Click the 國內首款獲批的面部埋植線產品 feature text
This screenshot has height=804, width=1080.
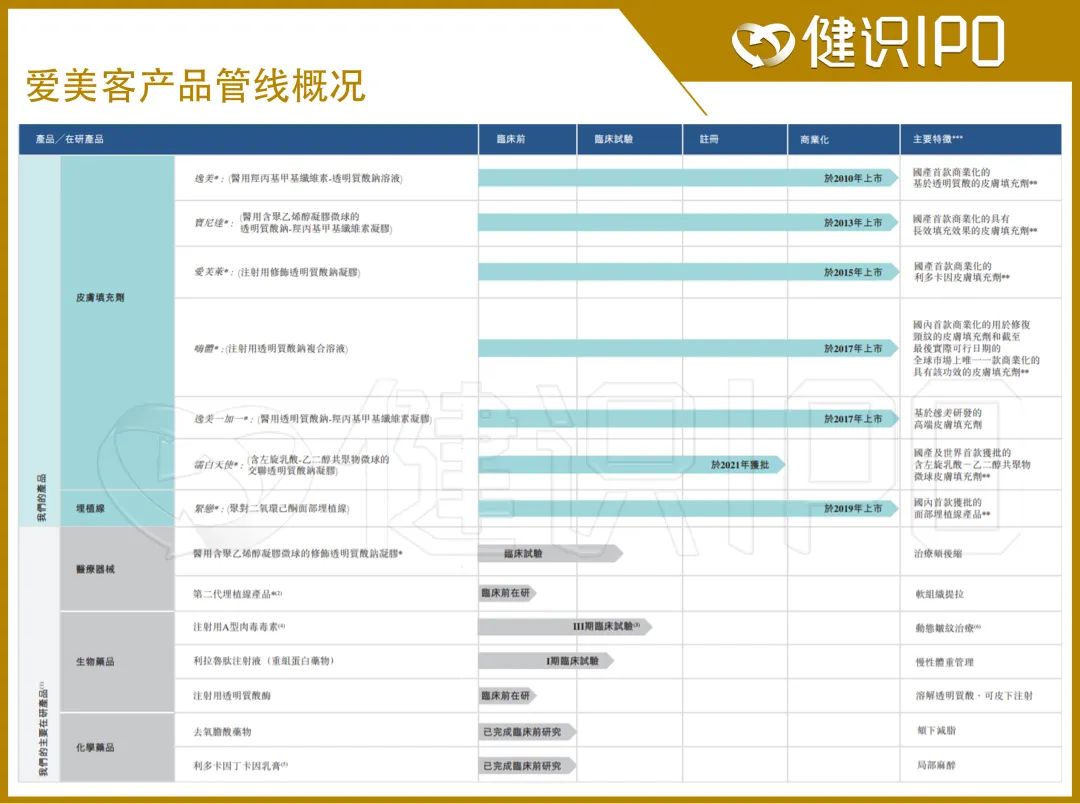point(952,508)
